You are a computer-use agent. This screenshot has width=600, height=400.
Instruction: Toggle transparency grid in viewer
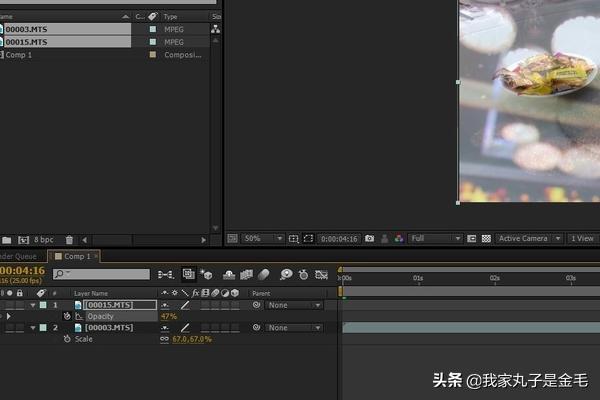[486, 238]
